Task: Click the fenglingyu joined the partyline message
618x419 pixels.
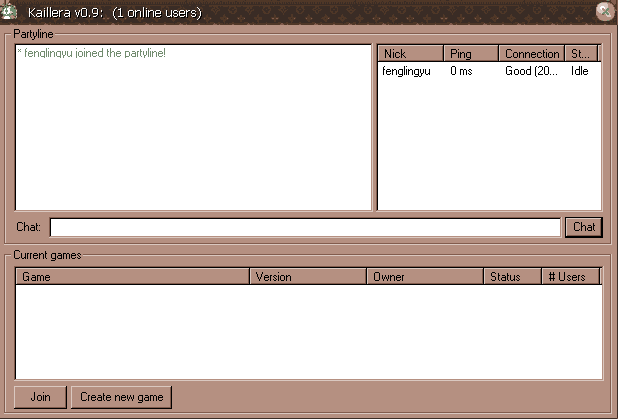Action: (91, 53)
